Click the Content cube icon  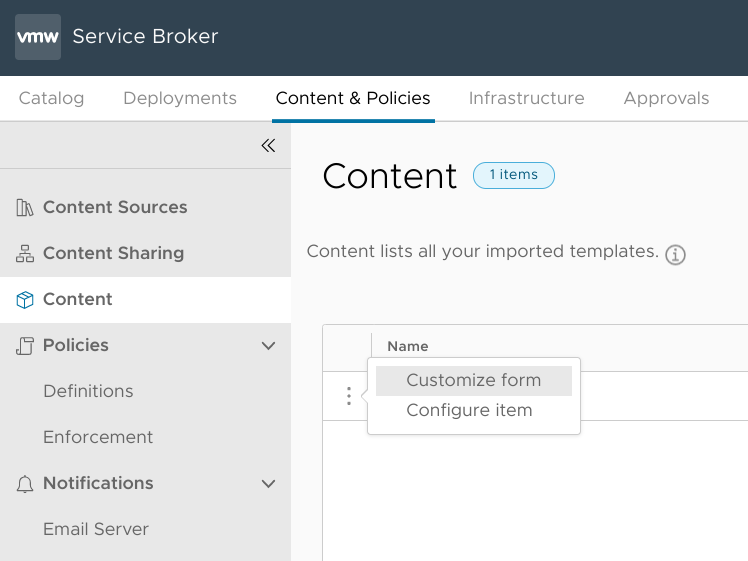[25, 300]
